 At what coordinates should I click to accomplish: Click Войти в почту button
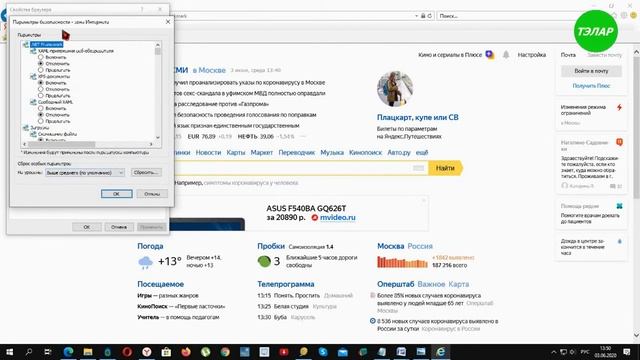click(x=591, y=71)
